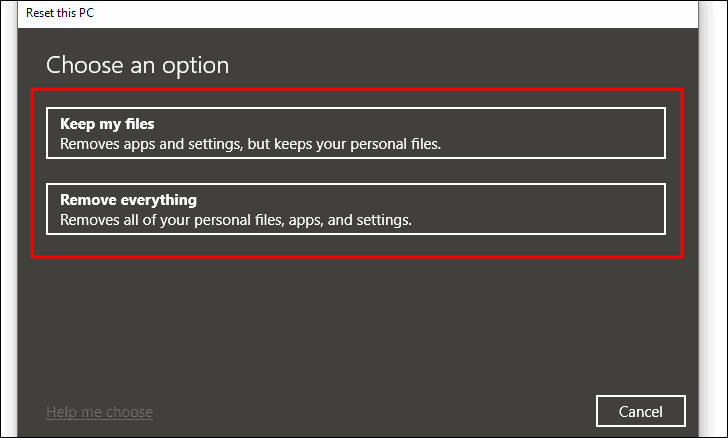The height and width of the screenshot is (438, 728).
Task: Pick the option that removes all personal files
Action: point(356,209)
